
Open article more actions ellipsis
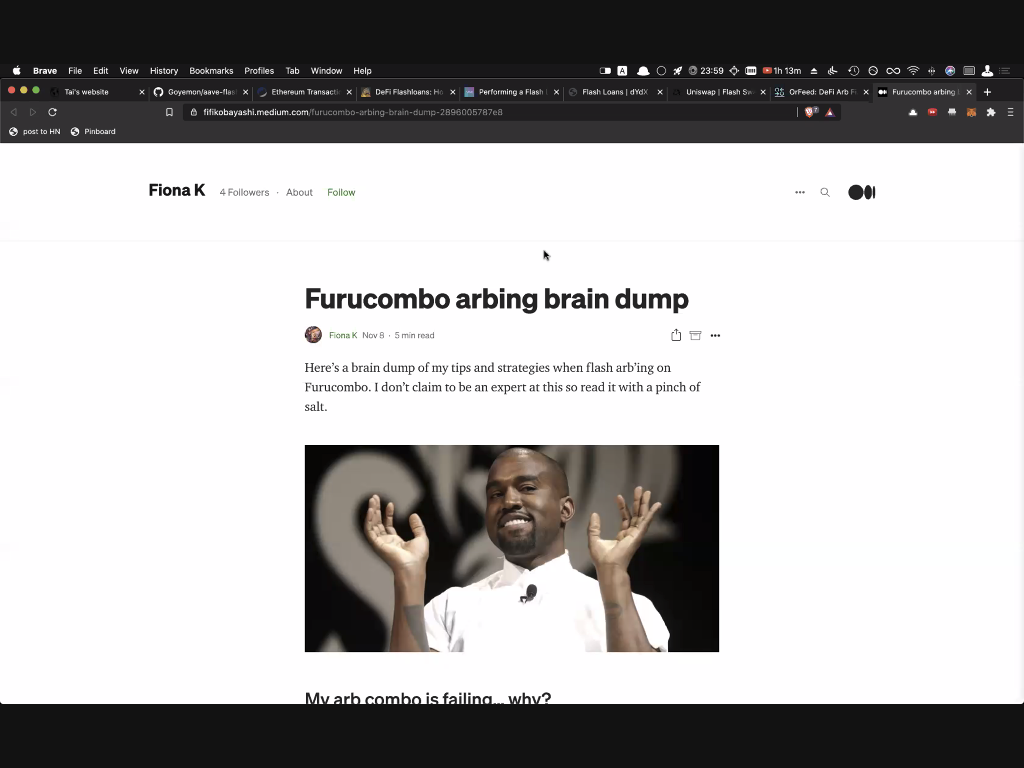[x=715, y=335]
